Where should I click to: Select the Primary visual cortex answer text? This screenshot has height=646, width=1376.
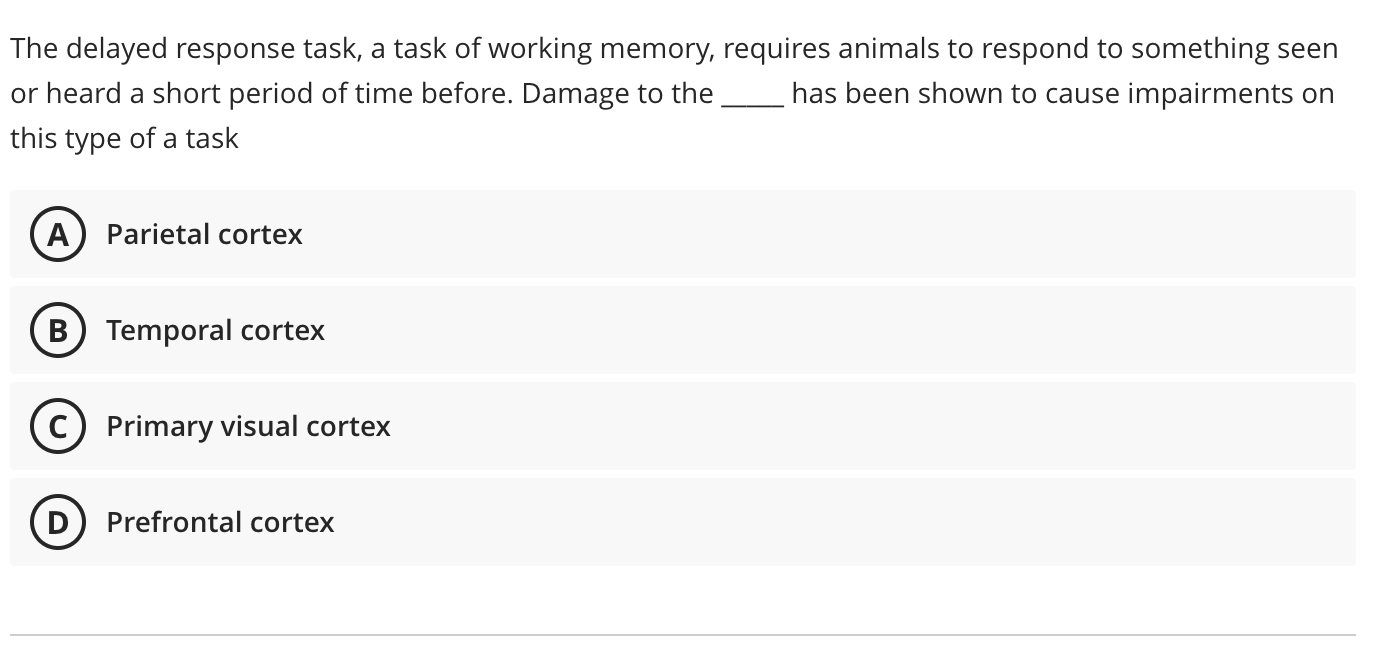click(x=247, y=426)
